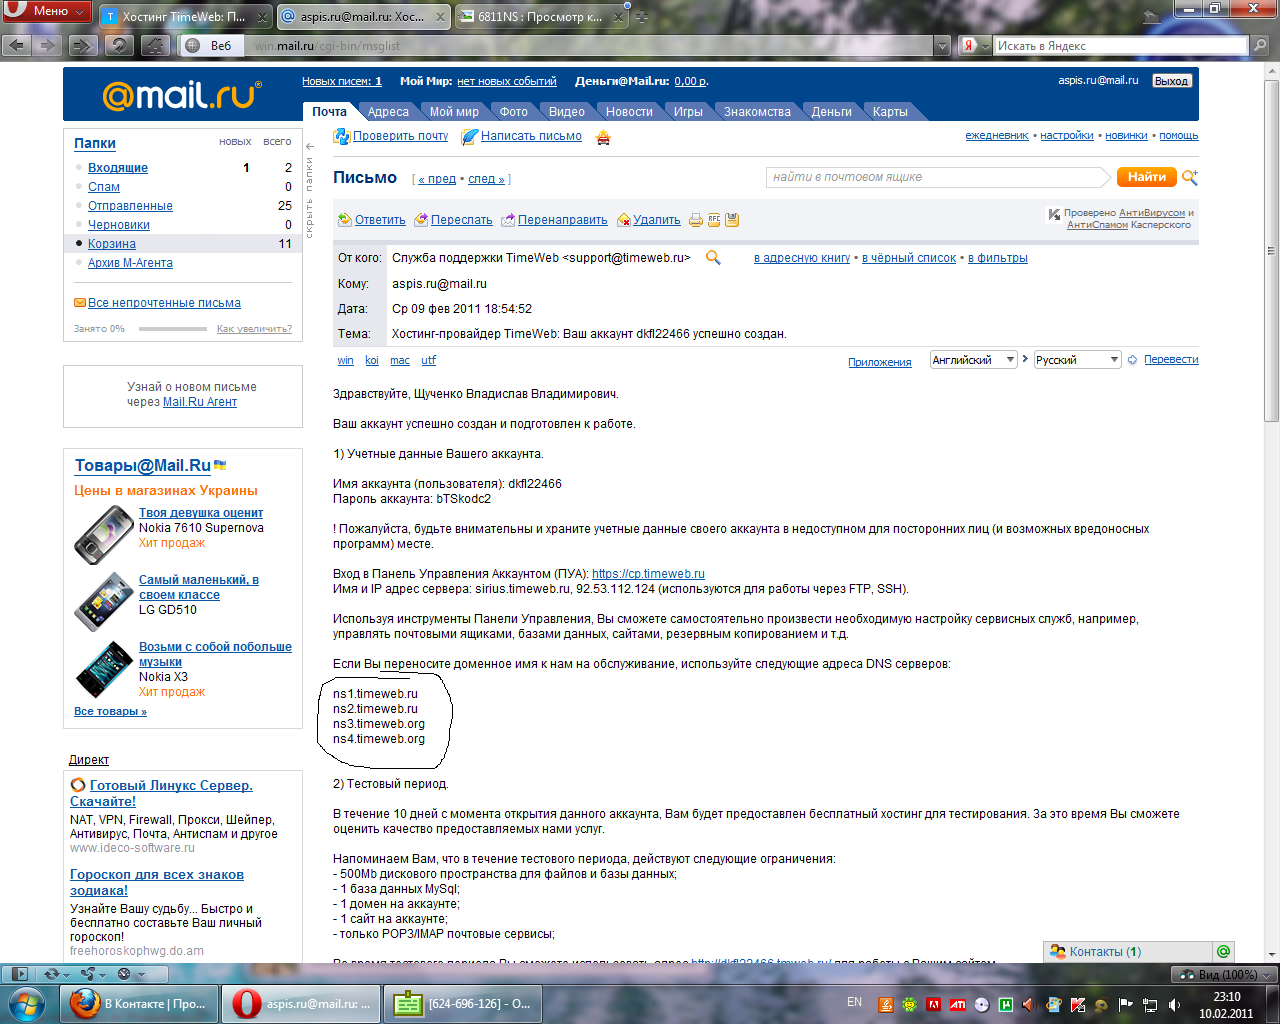
Task: Click the Yandex search input field
Action: pyautogui.click(x=1120, y=46)
